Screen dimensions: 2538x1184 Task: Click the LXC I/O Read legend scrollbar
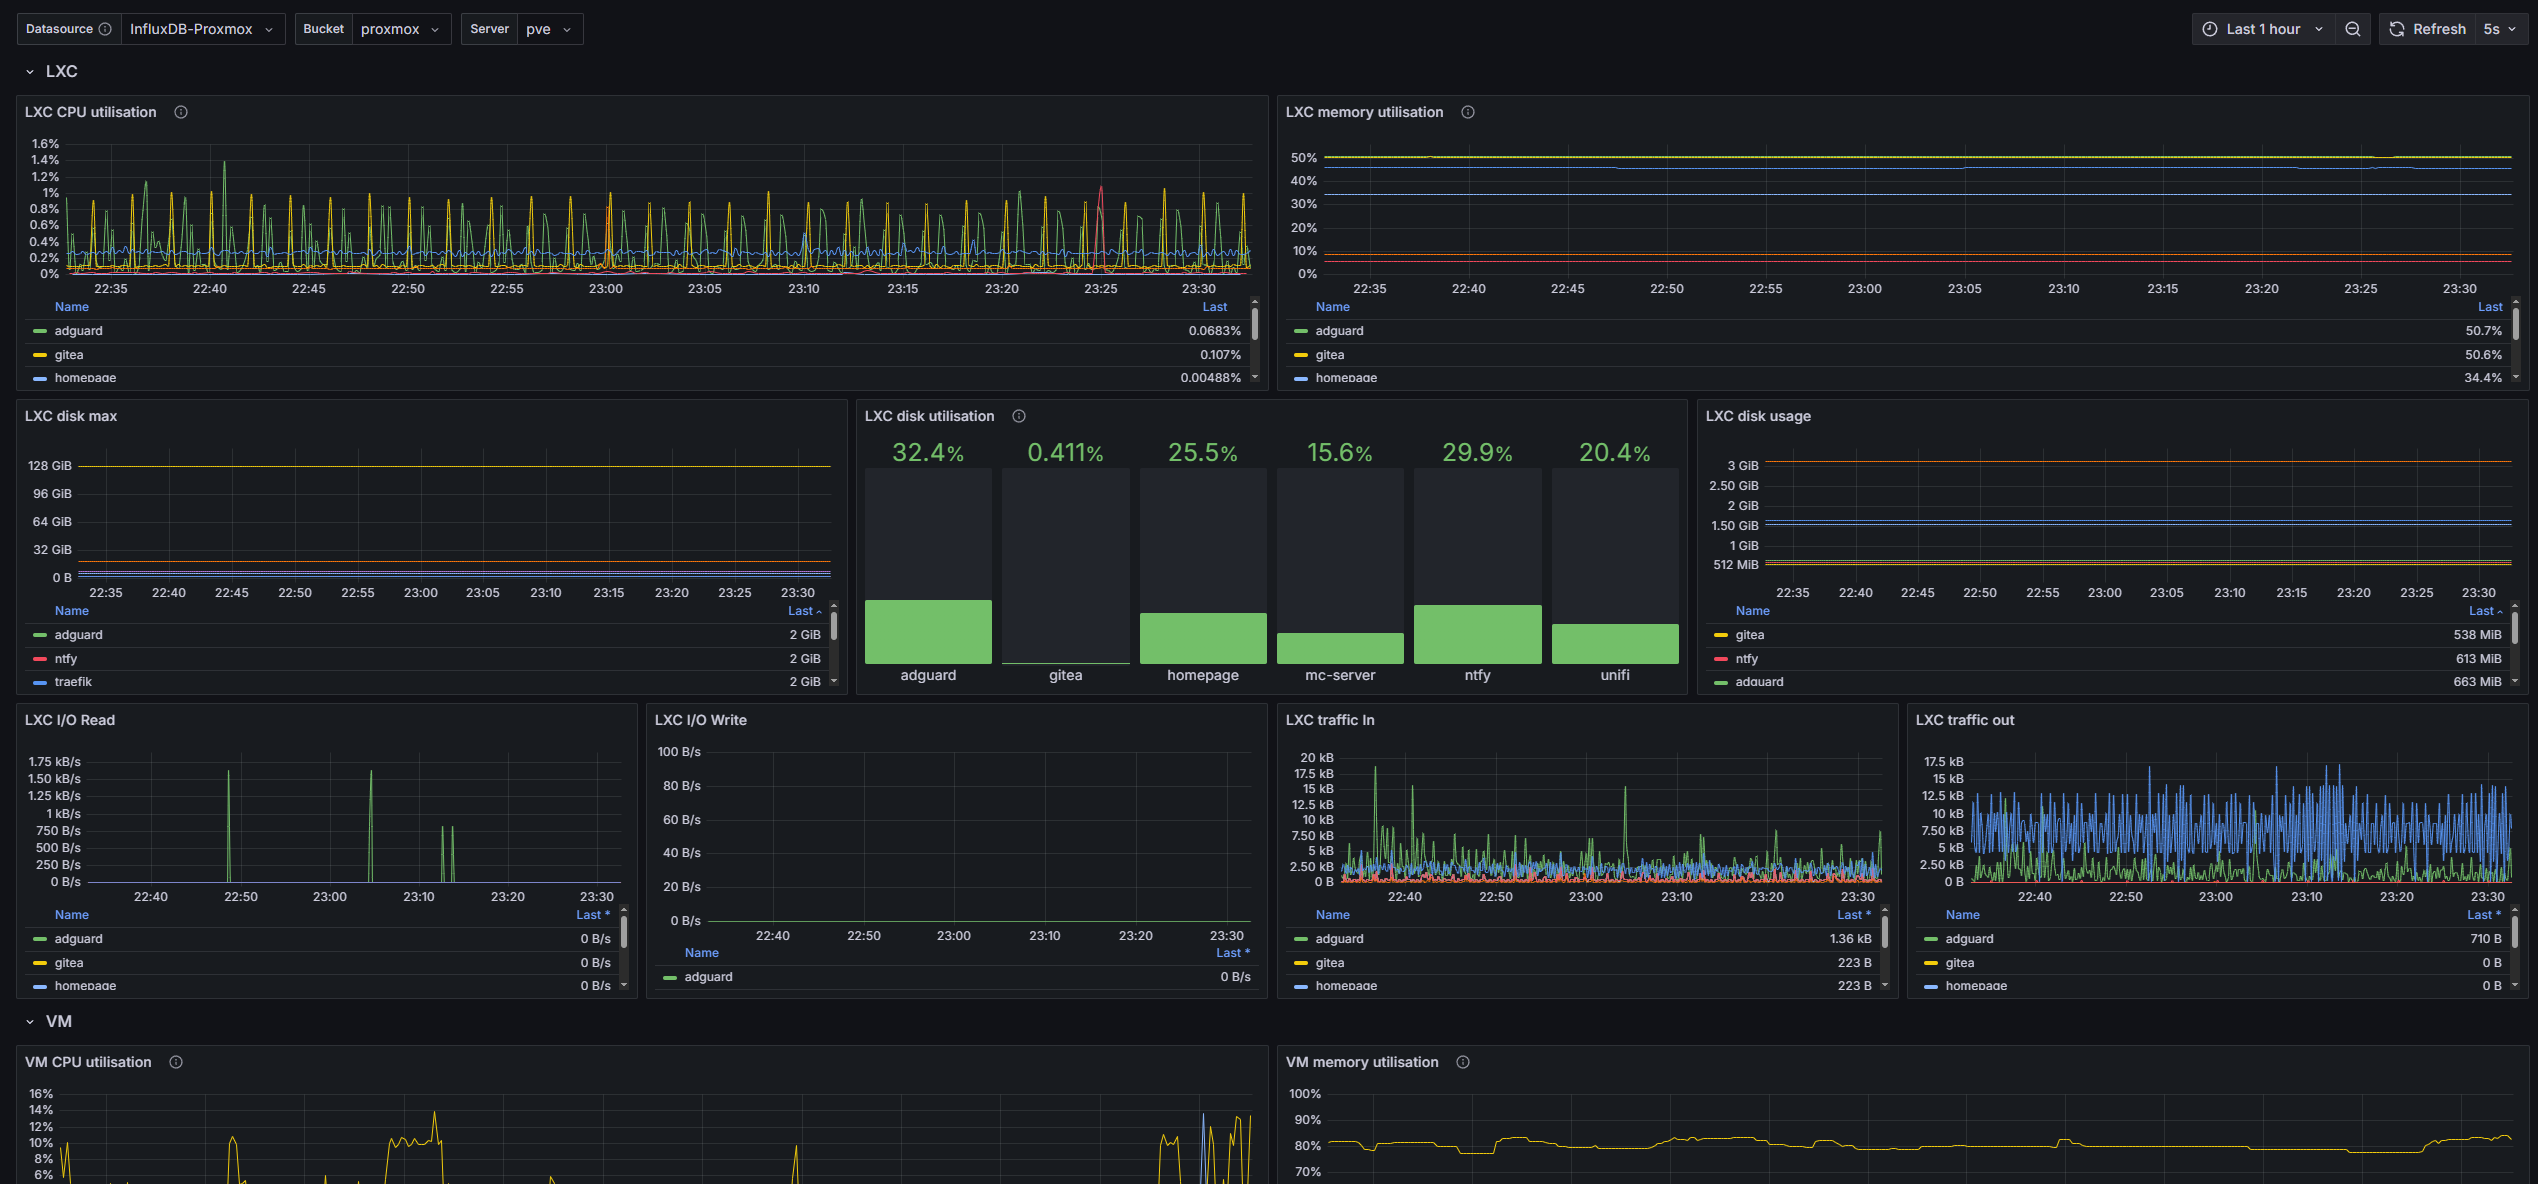[624, 932]
